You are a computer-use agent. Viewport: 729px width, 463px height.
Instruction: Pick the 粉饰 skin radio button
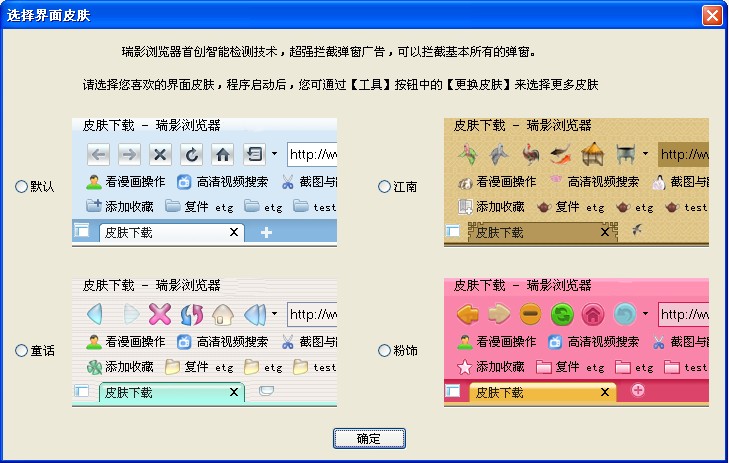tap(384, 351)
